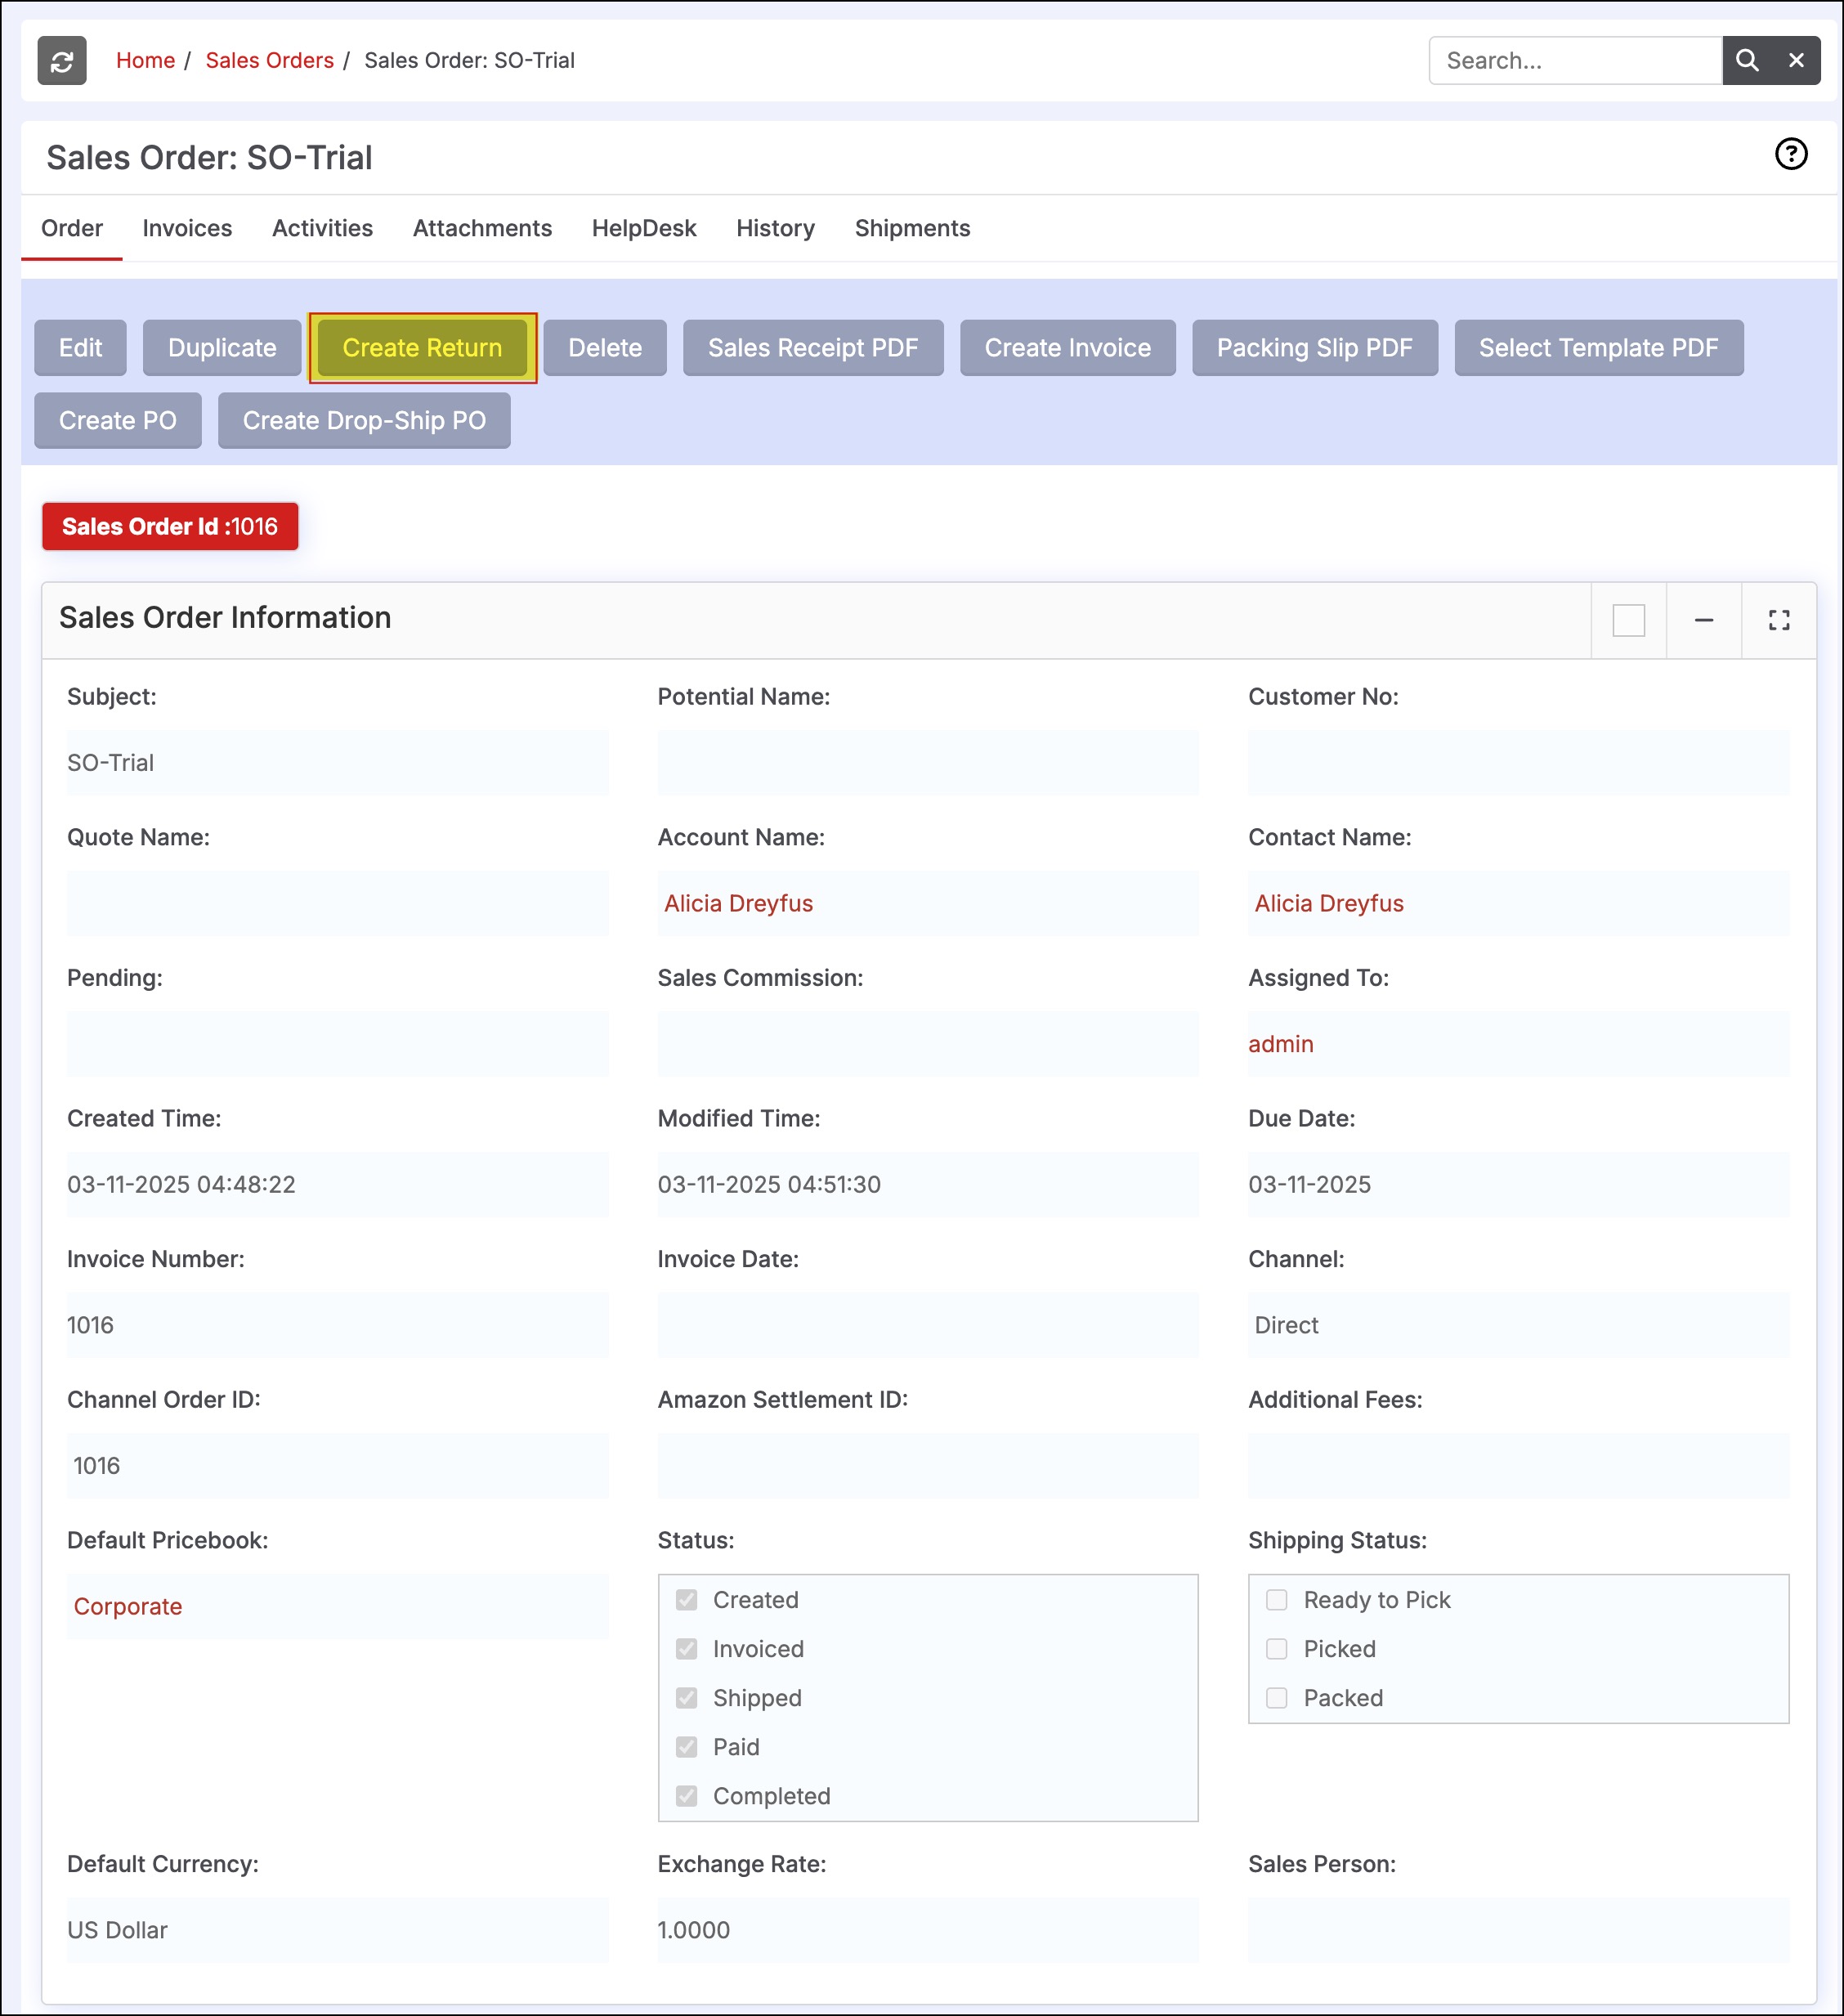This screenshot has height=2016, width=1844.
Task: Click the Channel Order ID value 1016
Action: coord(96,1466)
